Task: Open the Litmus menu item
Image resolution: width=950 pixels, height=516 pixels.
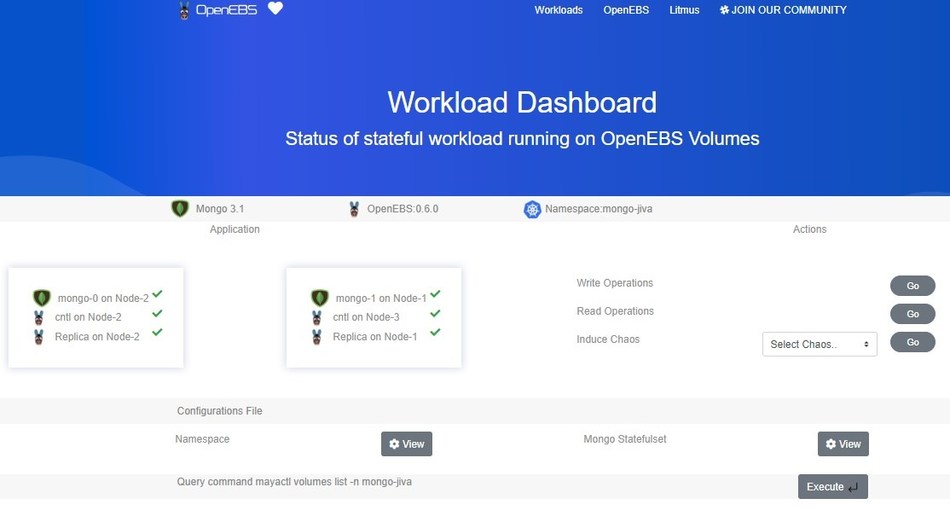Action: [x=684, y=10]
